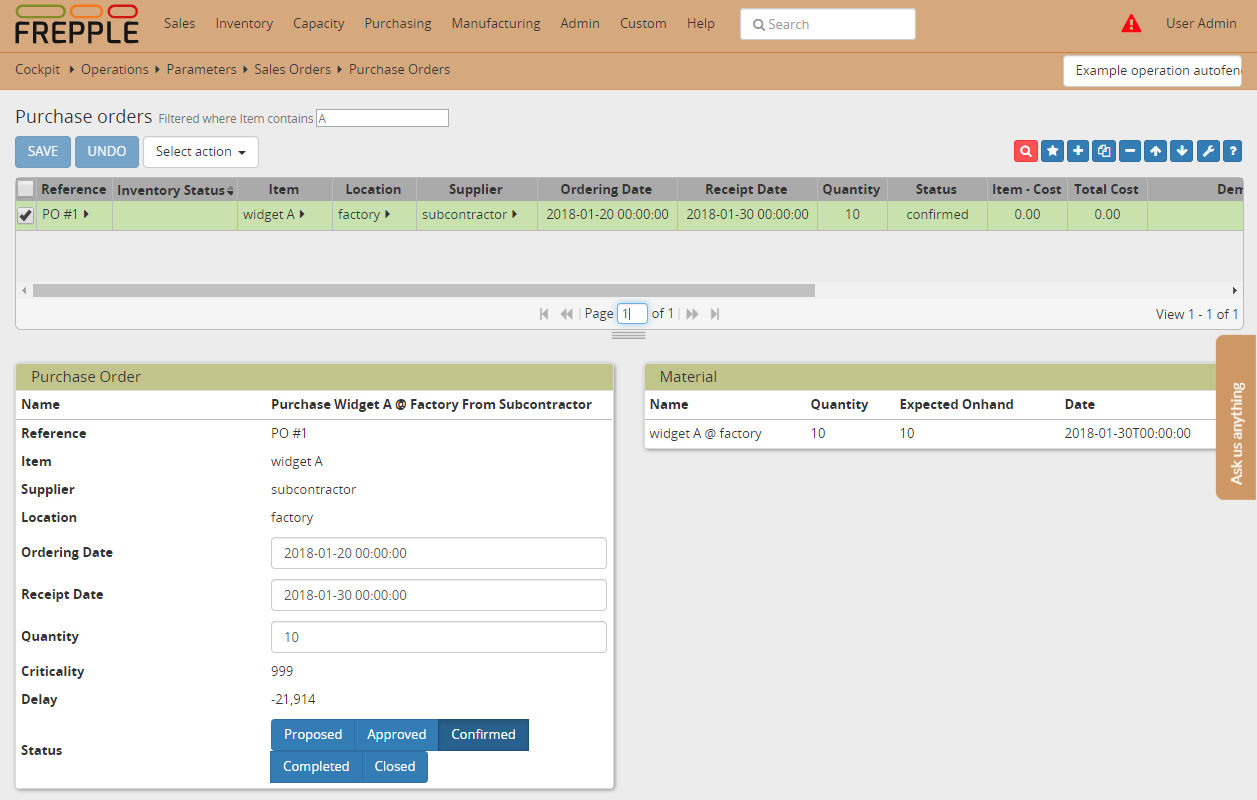Viewport: 1257px width, 800px height.
Task: Import data via the down-arrow icon
Action: [x=1181, y=150]
